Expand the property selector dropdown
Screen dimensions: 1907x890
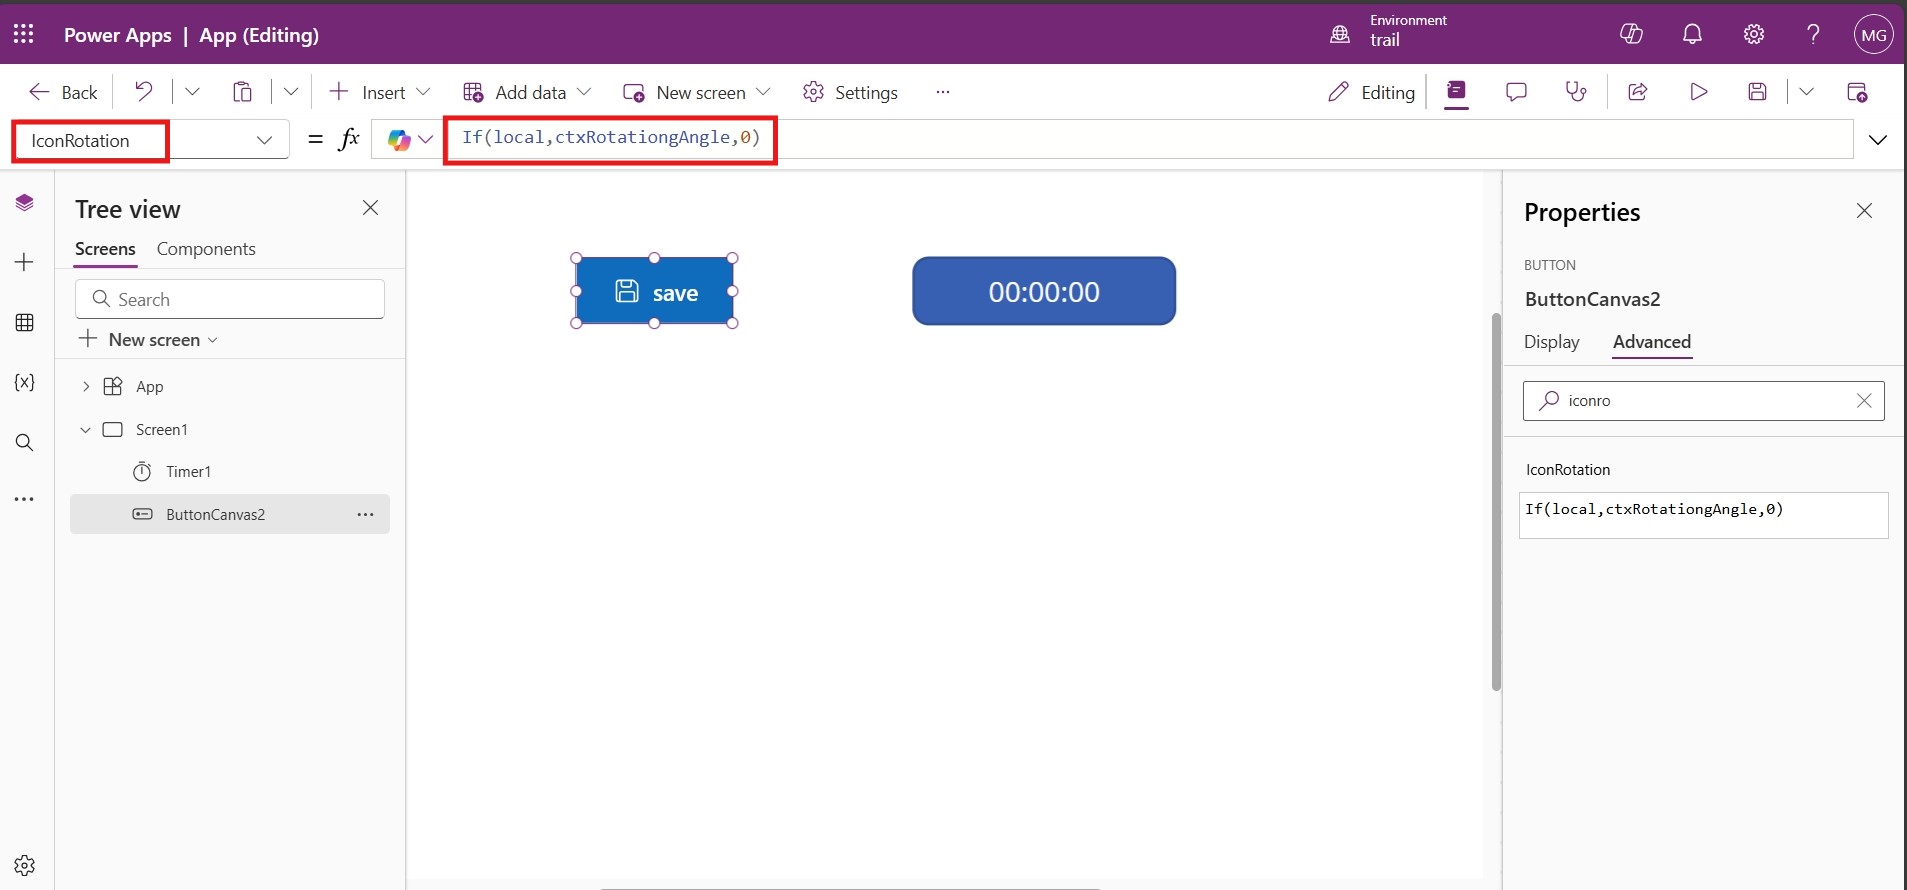[x=264, y=140]
